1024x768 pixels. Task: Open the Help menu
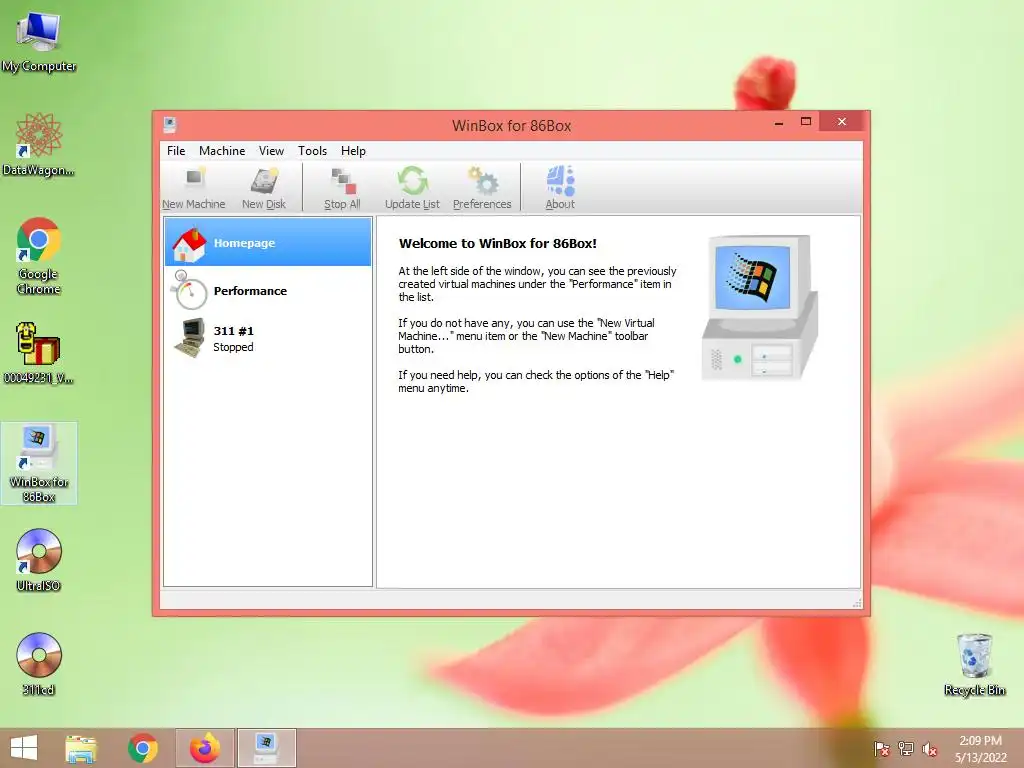[x=353, y=151]
